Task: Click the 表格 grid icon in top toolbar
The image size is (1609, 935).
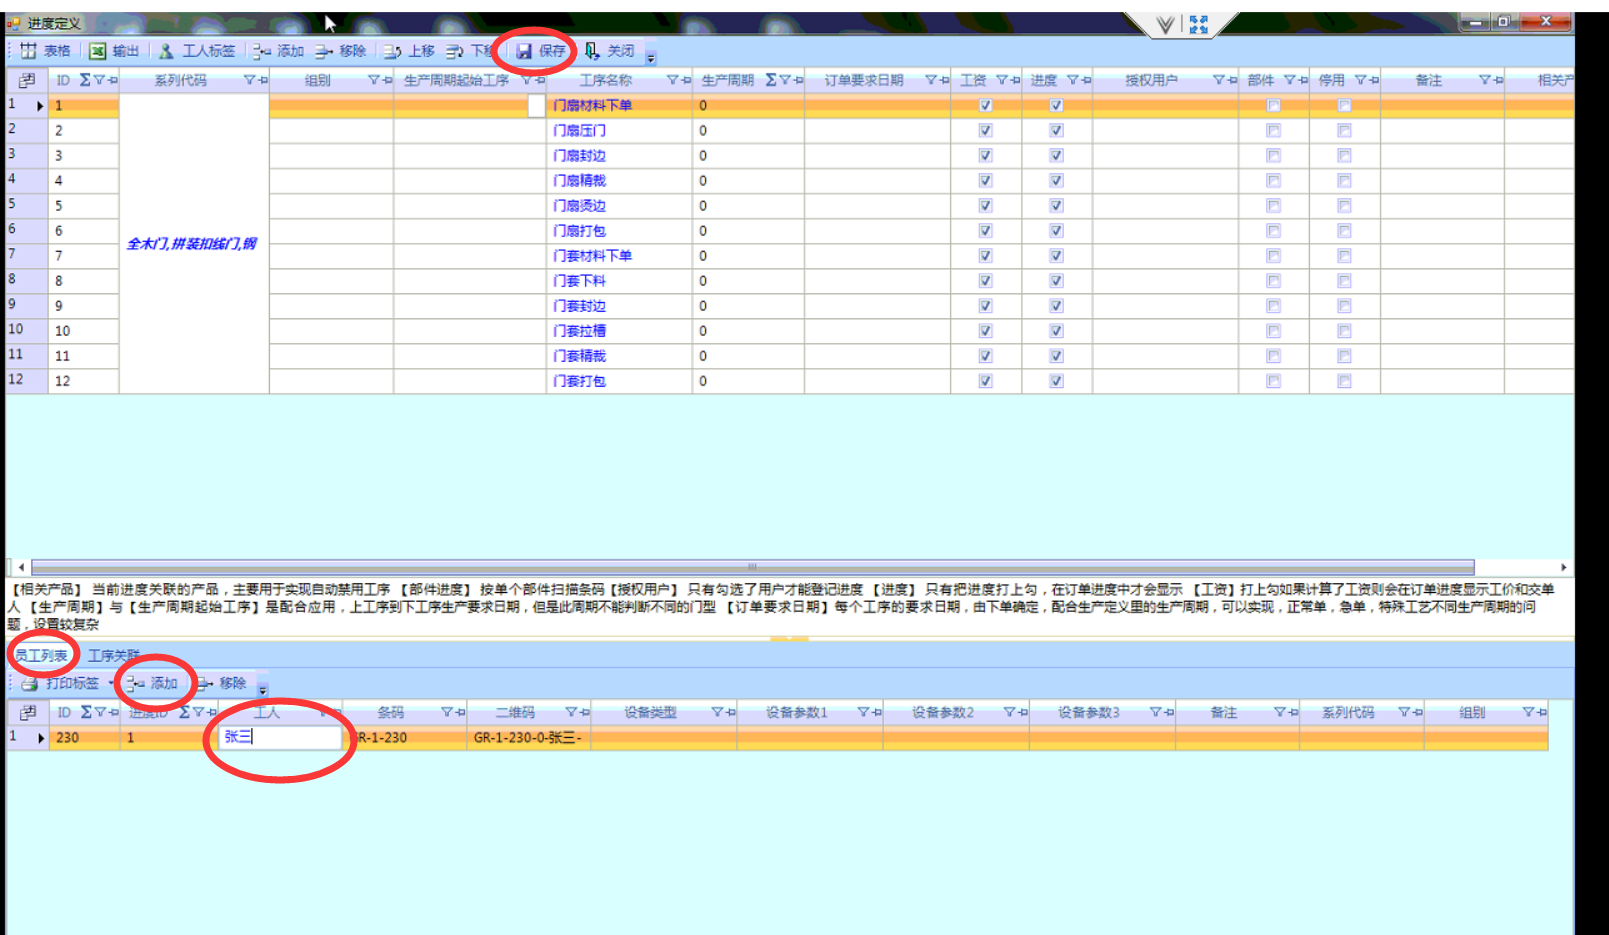Action: (28, 51)
